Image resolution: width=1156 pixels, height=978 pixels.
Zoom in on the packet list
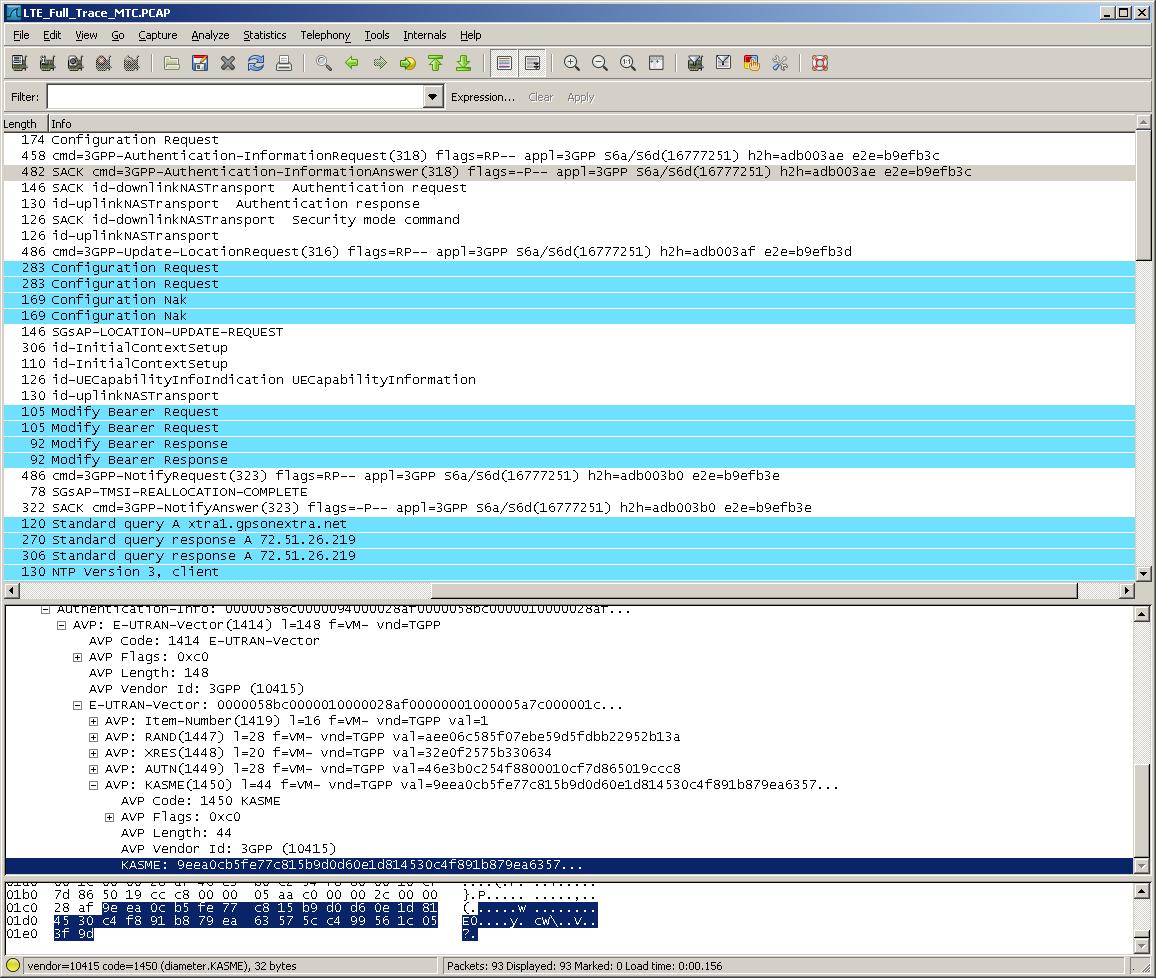pyautogui.click(x=572, y=63)
